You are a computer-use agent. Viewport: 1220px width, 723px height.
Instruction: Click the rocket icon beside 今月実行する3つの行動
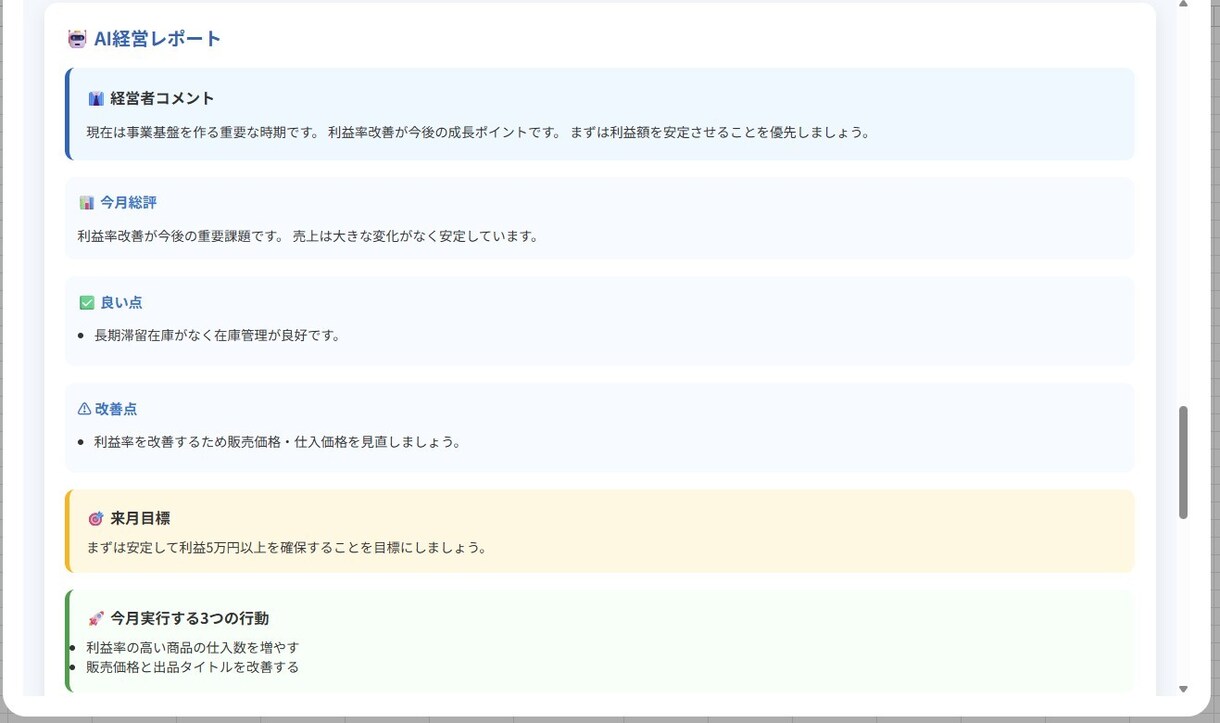pyautogui.click(x=96, y=619)
